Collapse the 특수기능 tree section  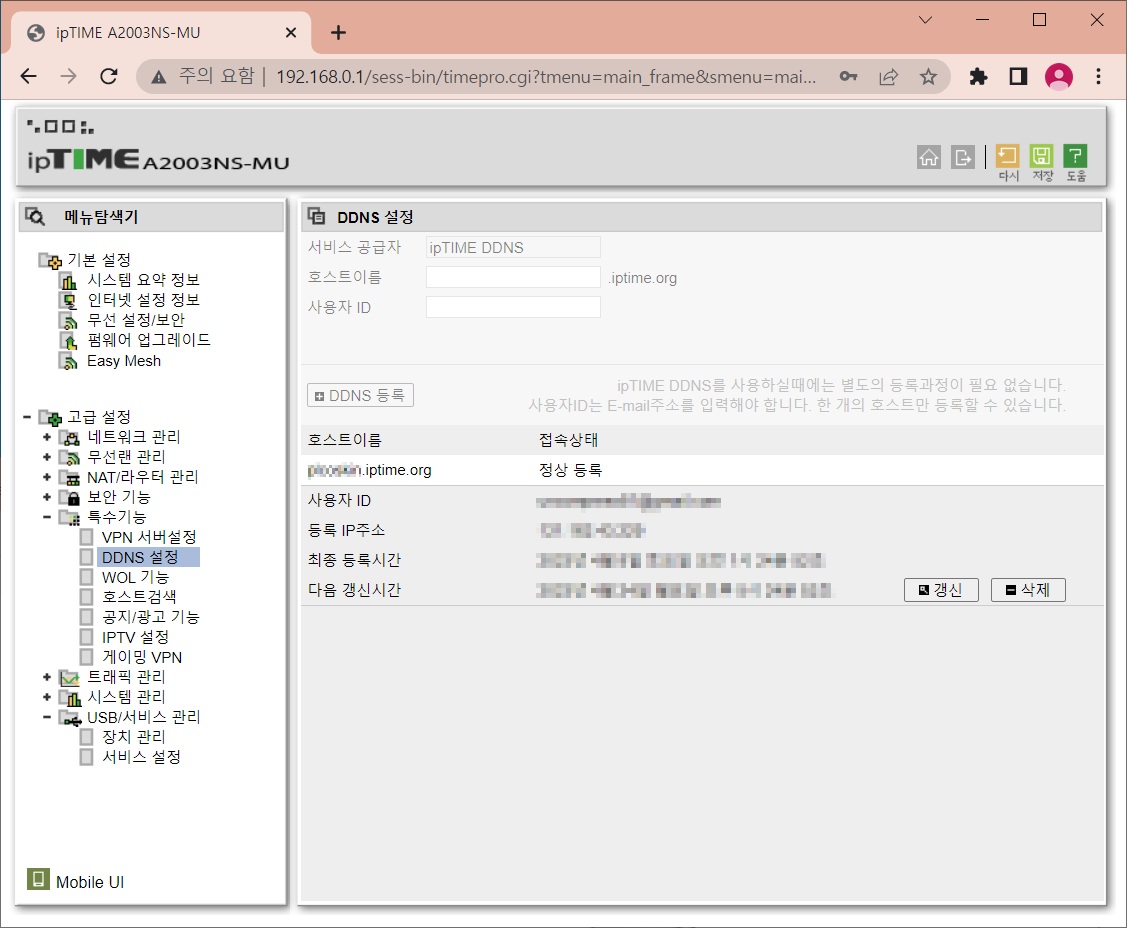point(46,517)
